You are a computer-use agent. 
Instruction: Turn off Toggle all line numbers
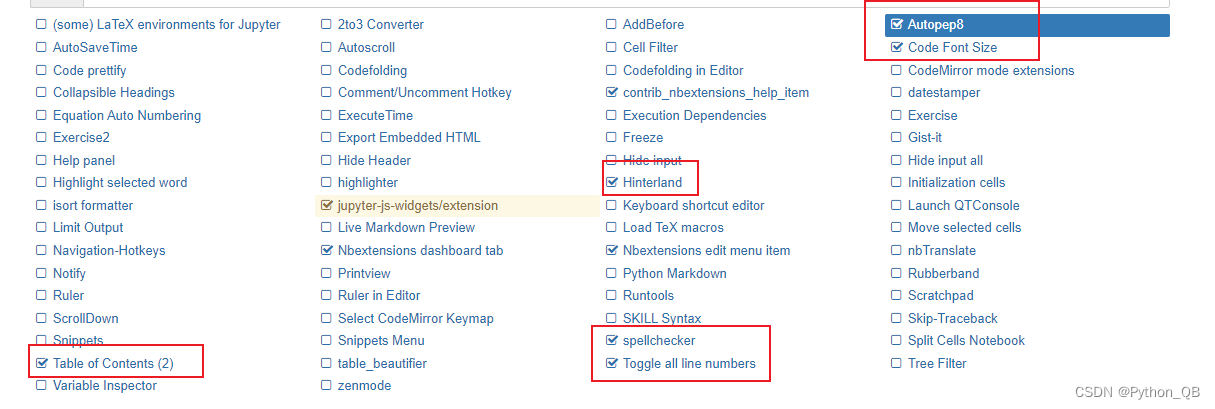coord(612,363)
